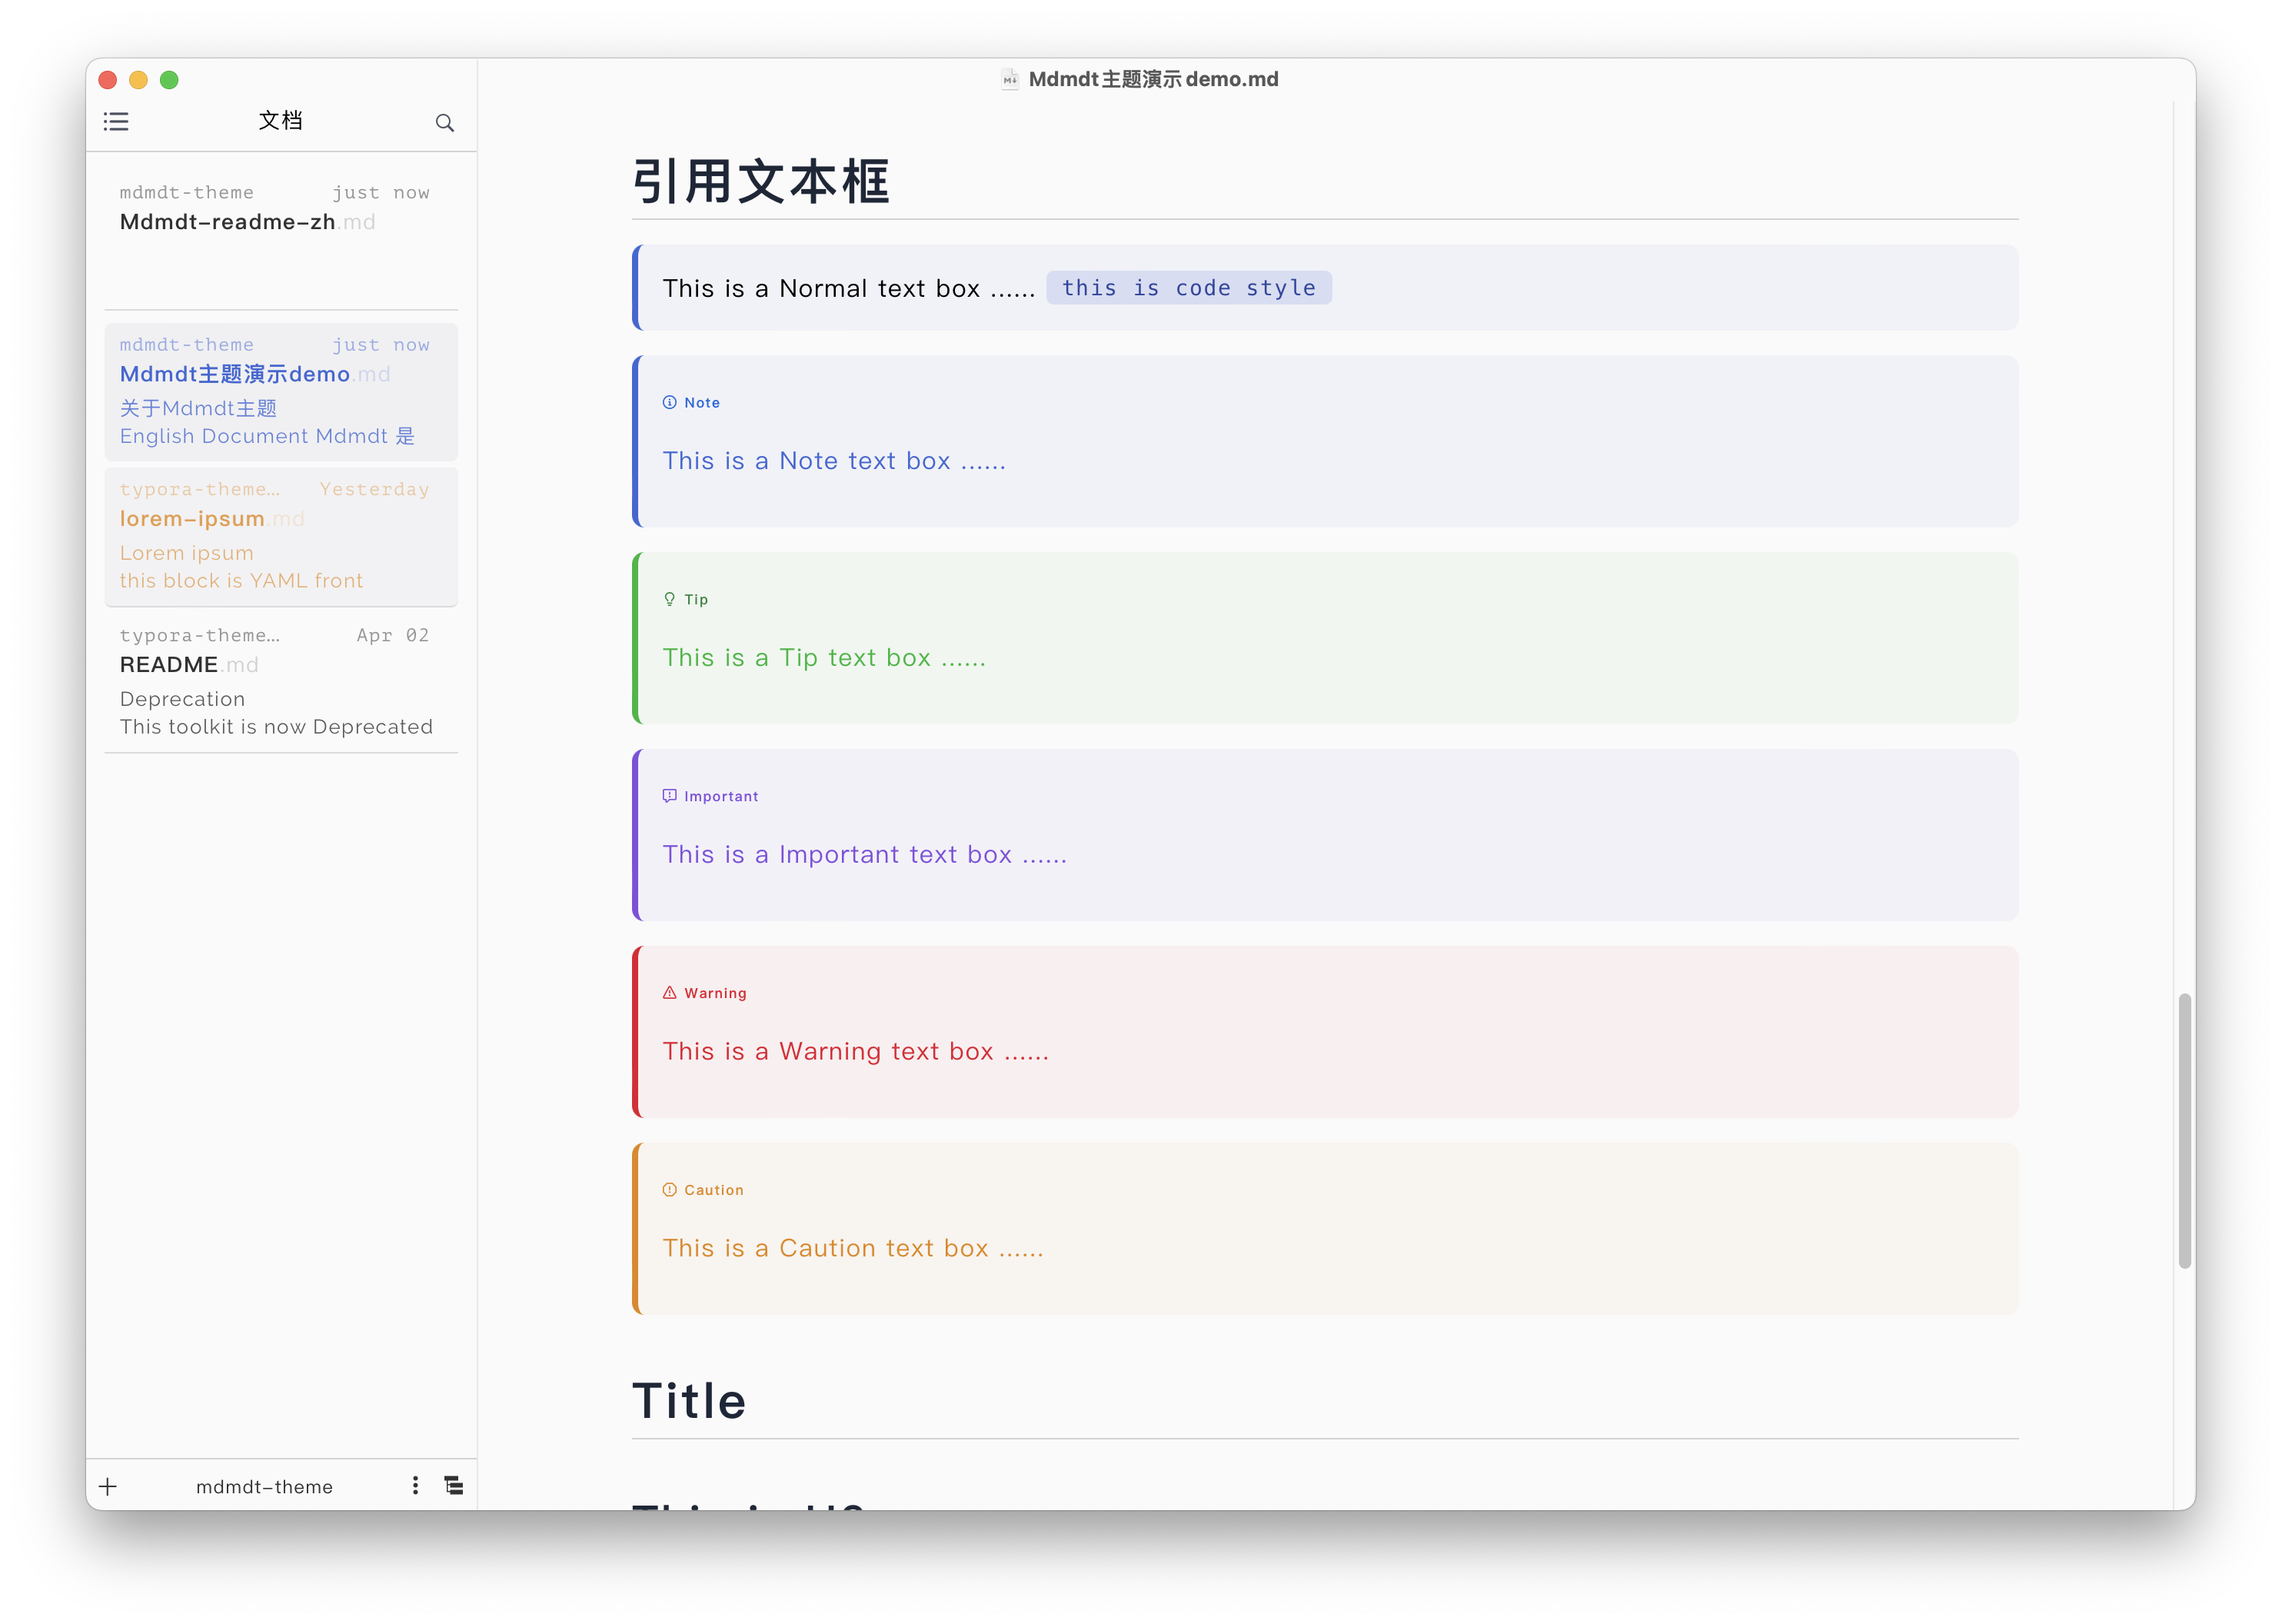The height and width of the screenshot is (1624, 2282).
Task: Click the 'Apr 02' date on README entry
Action: [393, 635]
